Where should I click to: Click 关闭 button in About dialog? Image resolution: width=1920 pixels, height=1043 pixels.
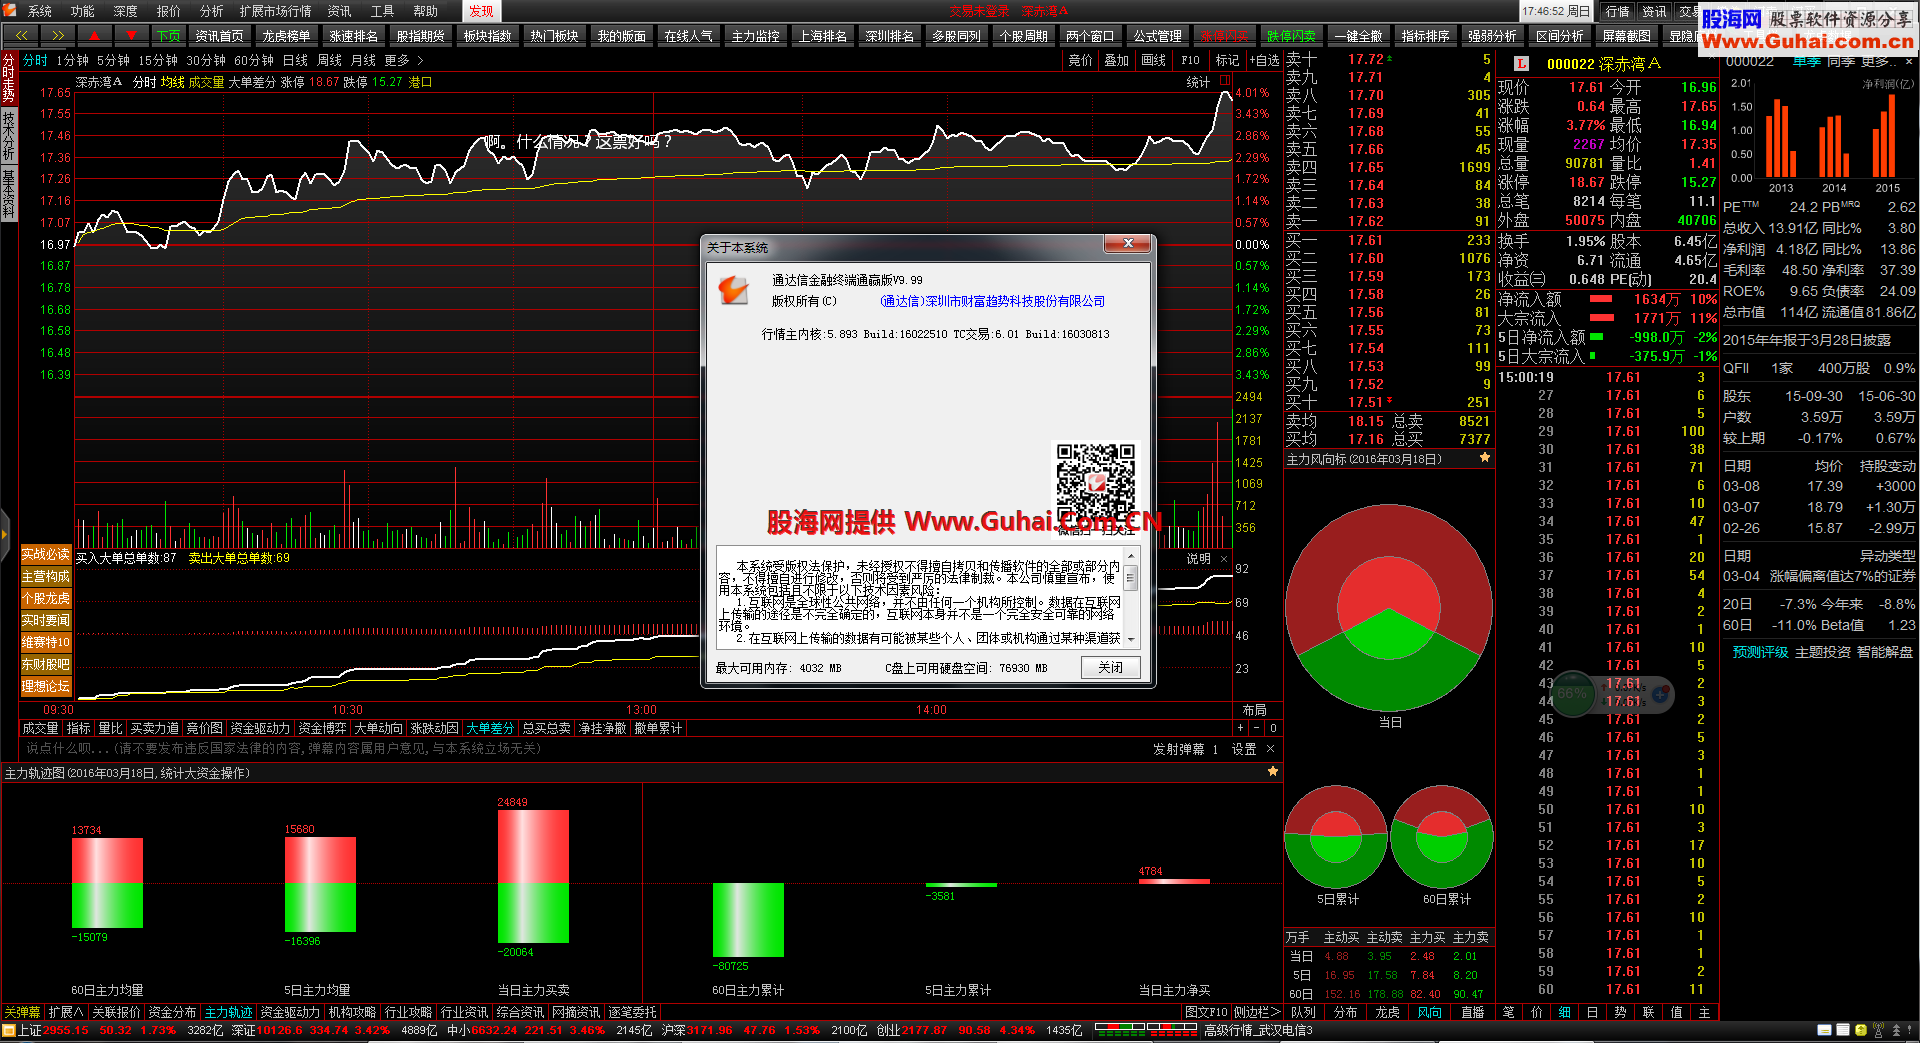1110,667
